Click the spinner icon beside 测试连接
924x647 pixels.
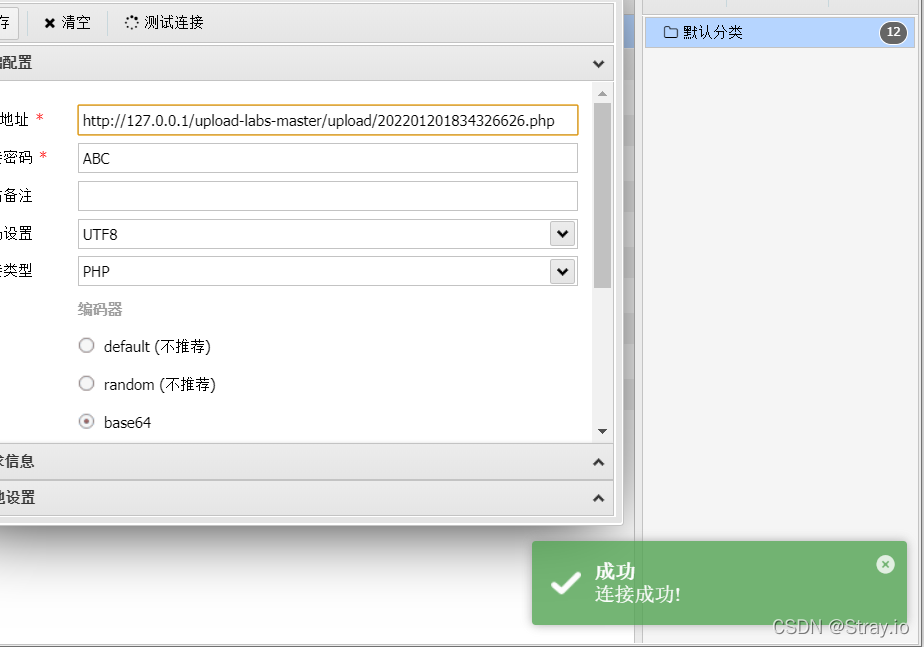pos(131,22)
